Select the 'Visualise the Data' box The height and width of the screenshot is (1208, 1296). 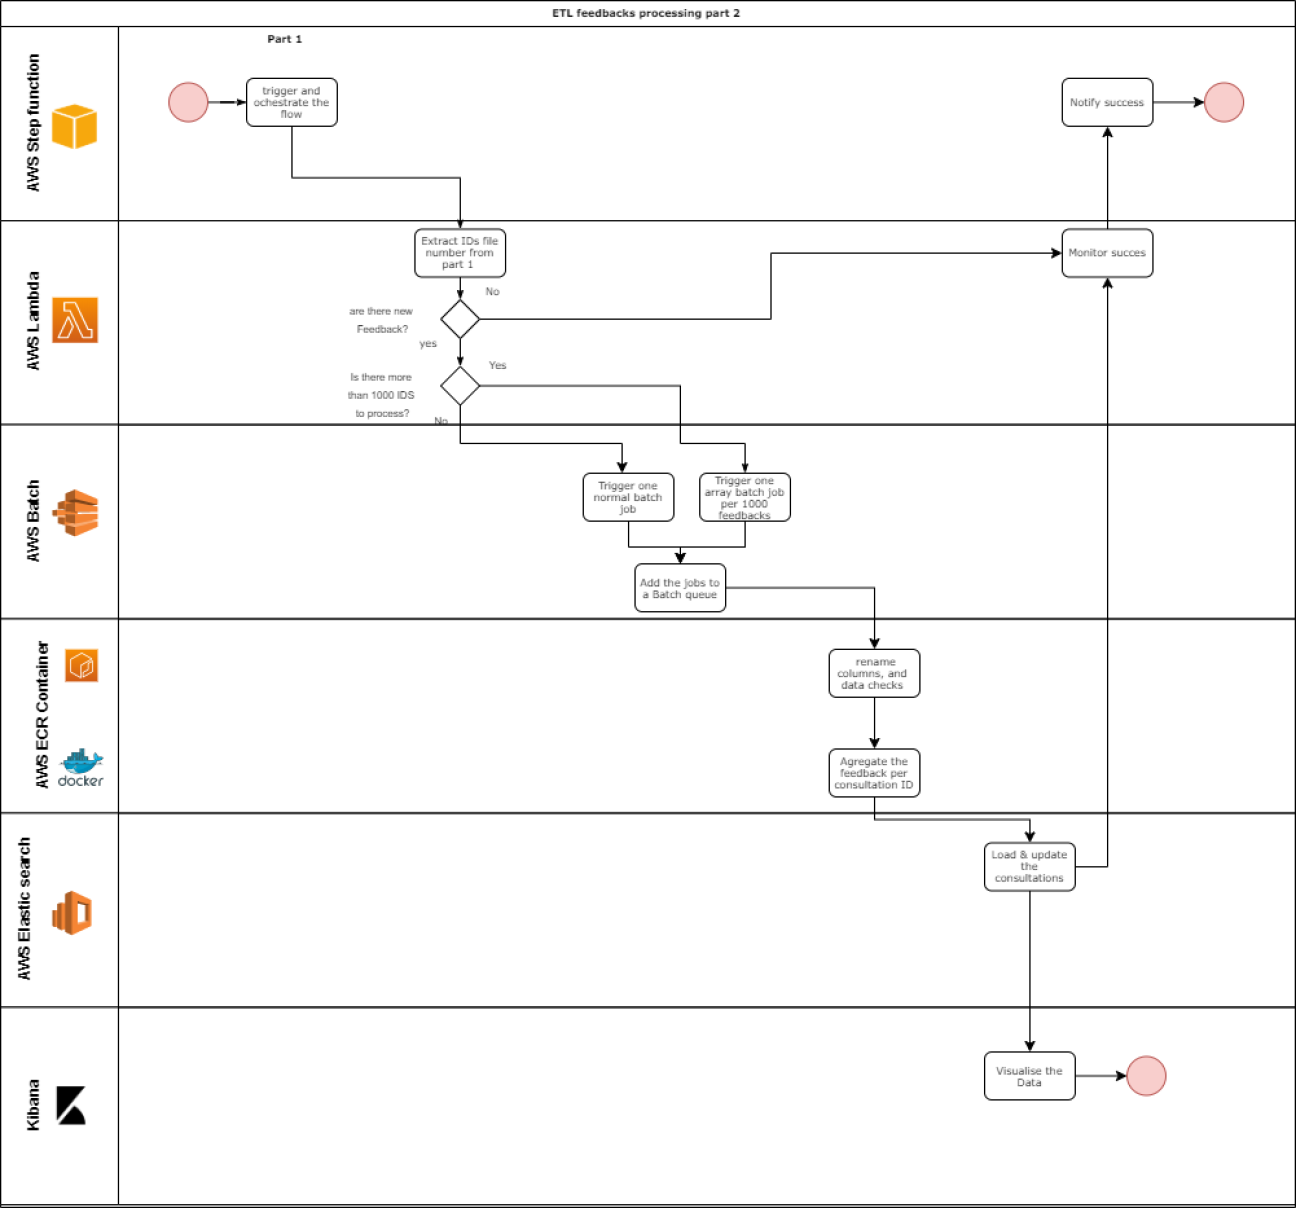tap(1029, 1076)
